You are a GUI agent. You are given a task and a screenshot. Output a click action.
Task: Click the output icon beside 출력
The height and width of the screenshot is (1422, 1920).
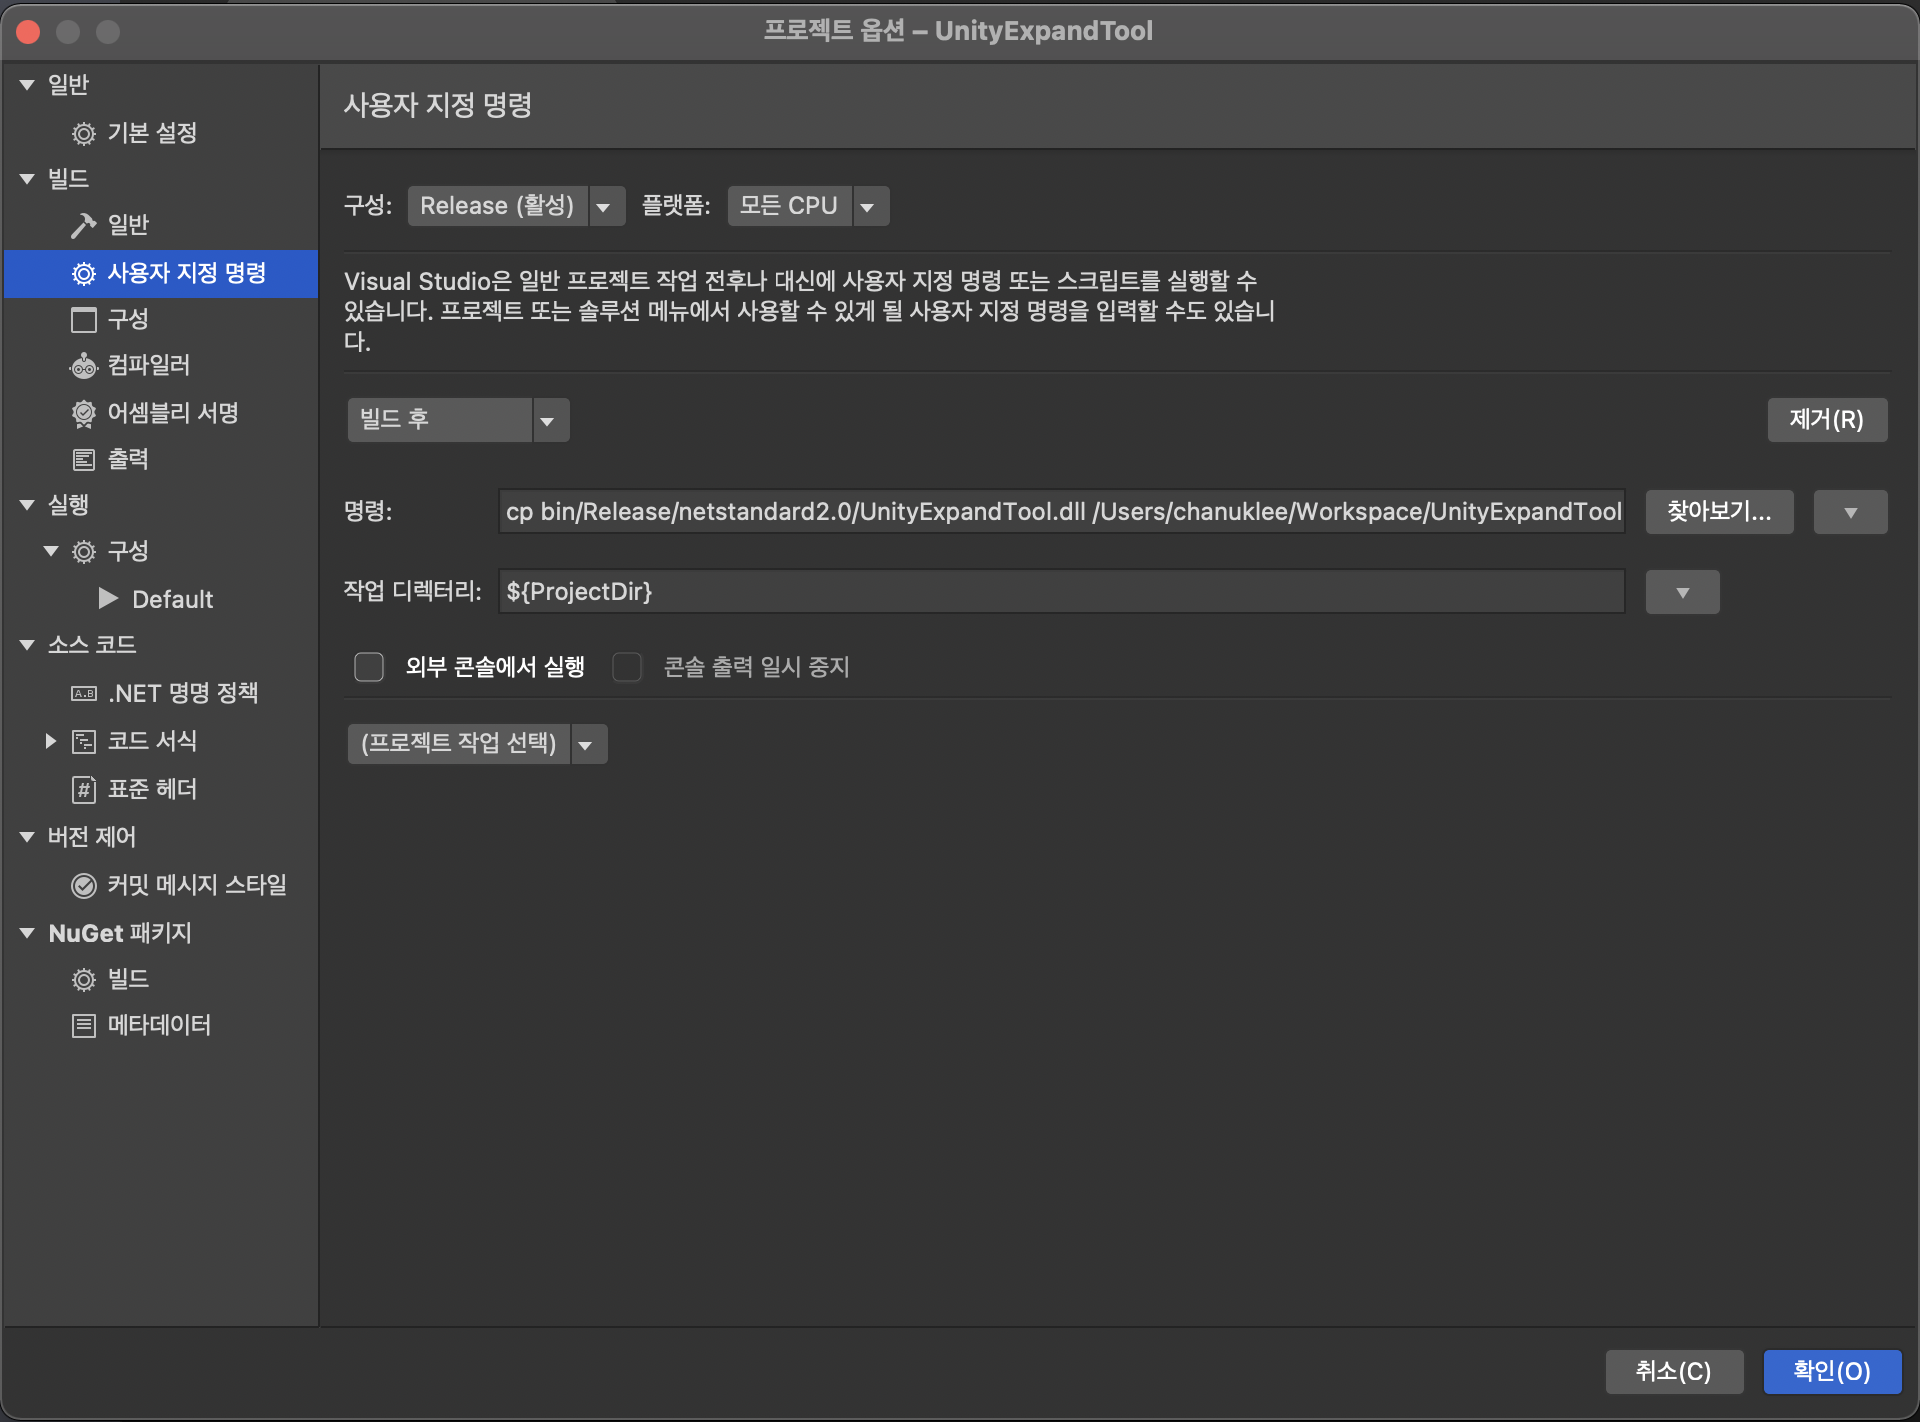pos(83,460)
